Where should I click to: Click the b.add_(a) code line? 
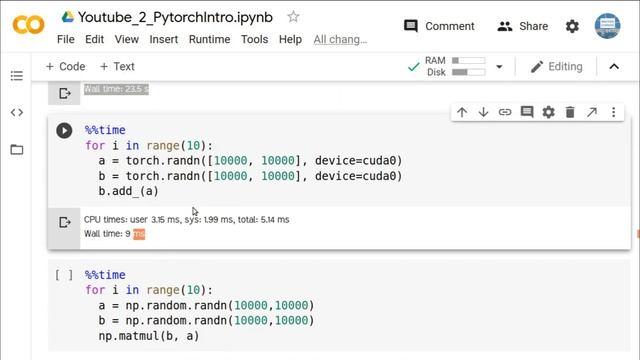point(128,191)
